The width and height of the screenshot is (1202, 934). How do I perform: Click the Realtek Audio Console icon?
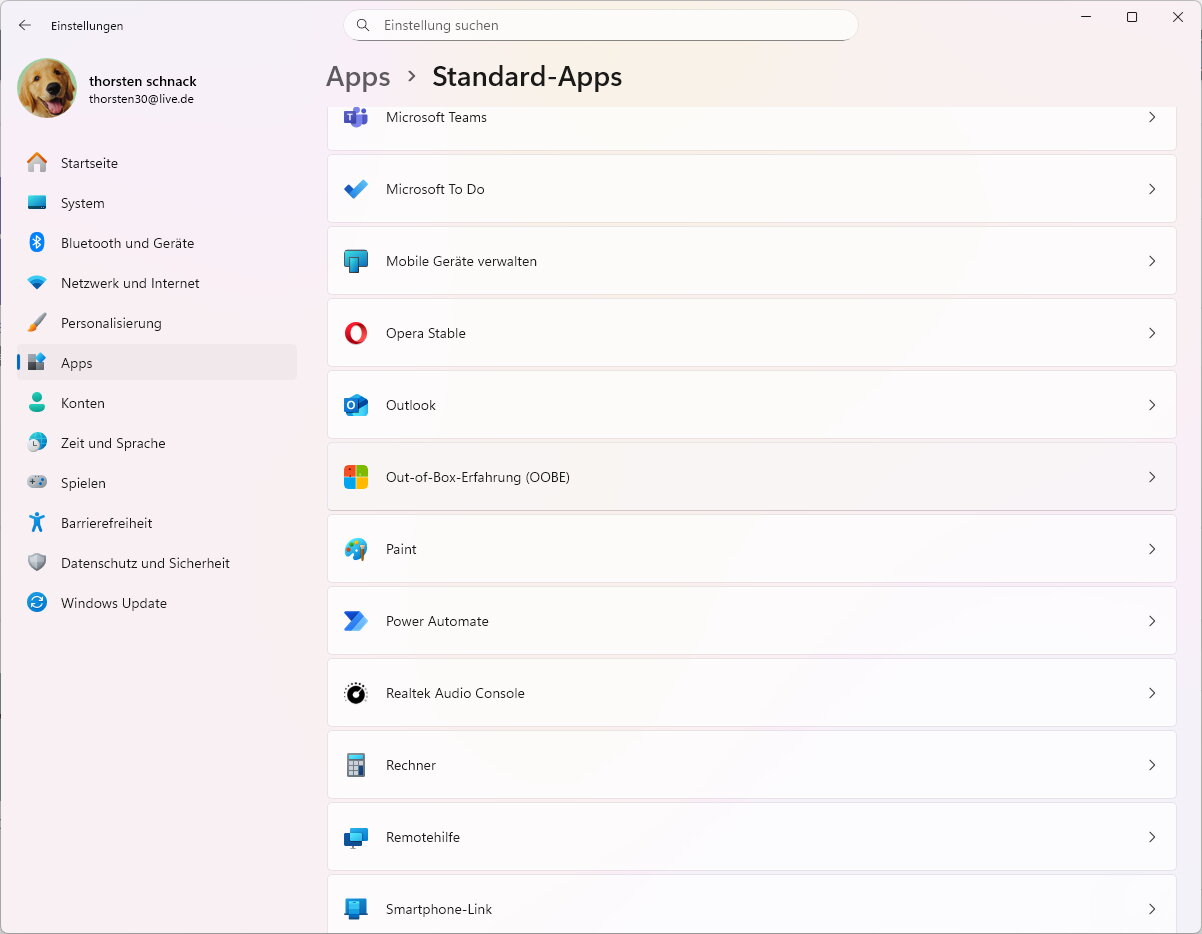click(355, 693)
